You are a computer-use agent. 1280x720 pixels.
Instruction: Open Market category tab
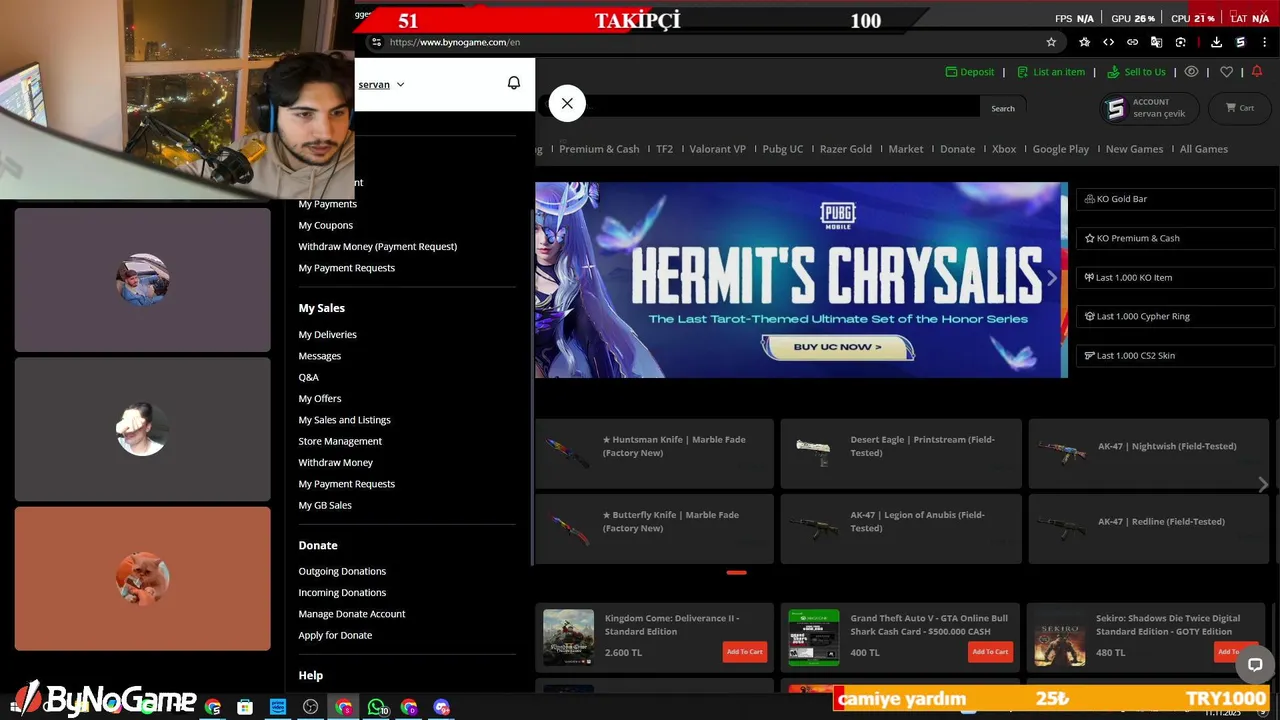tap(906, 149)
